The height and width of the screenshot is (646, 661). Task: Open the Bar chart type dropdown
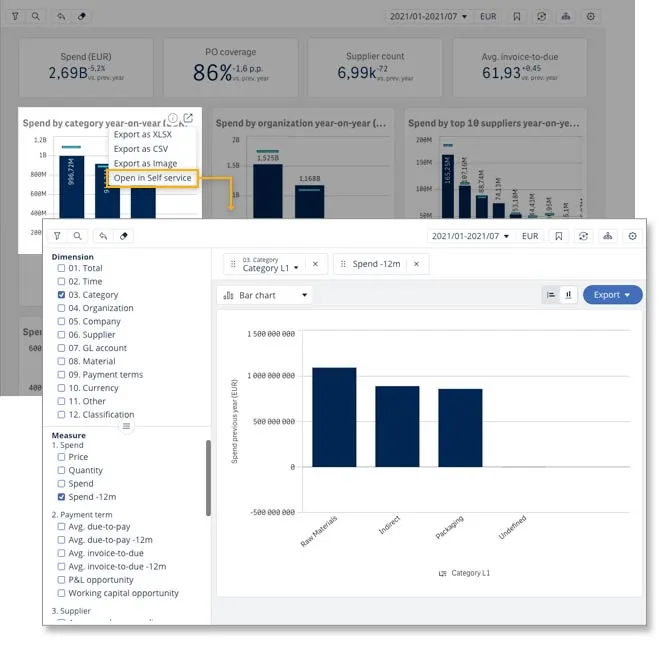(x=264, y=295)
